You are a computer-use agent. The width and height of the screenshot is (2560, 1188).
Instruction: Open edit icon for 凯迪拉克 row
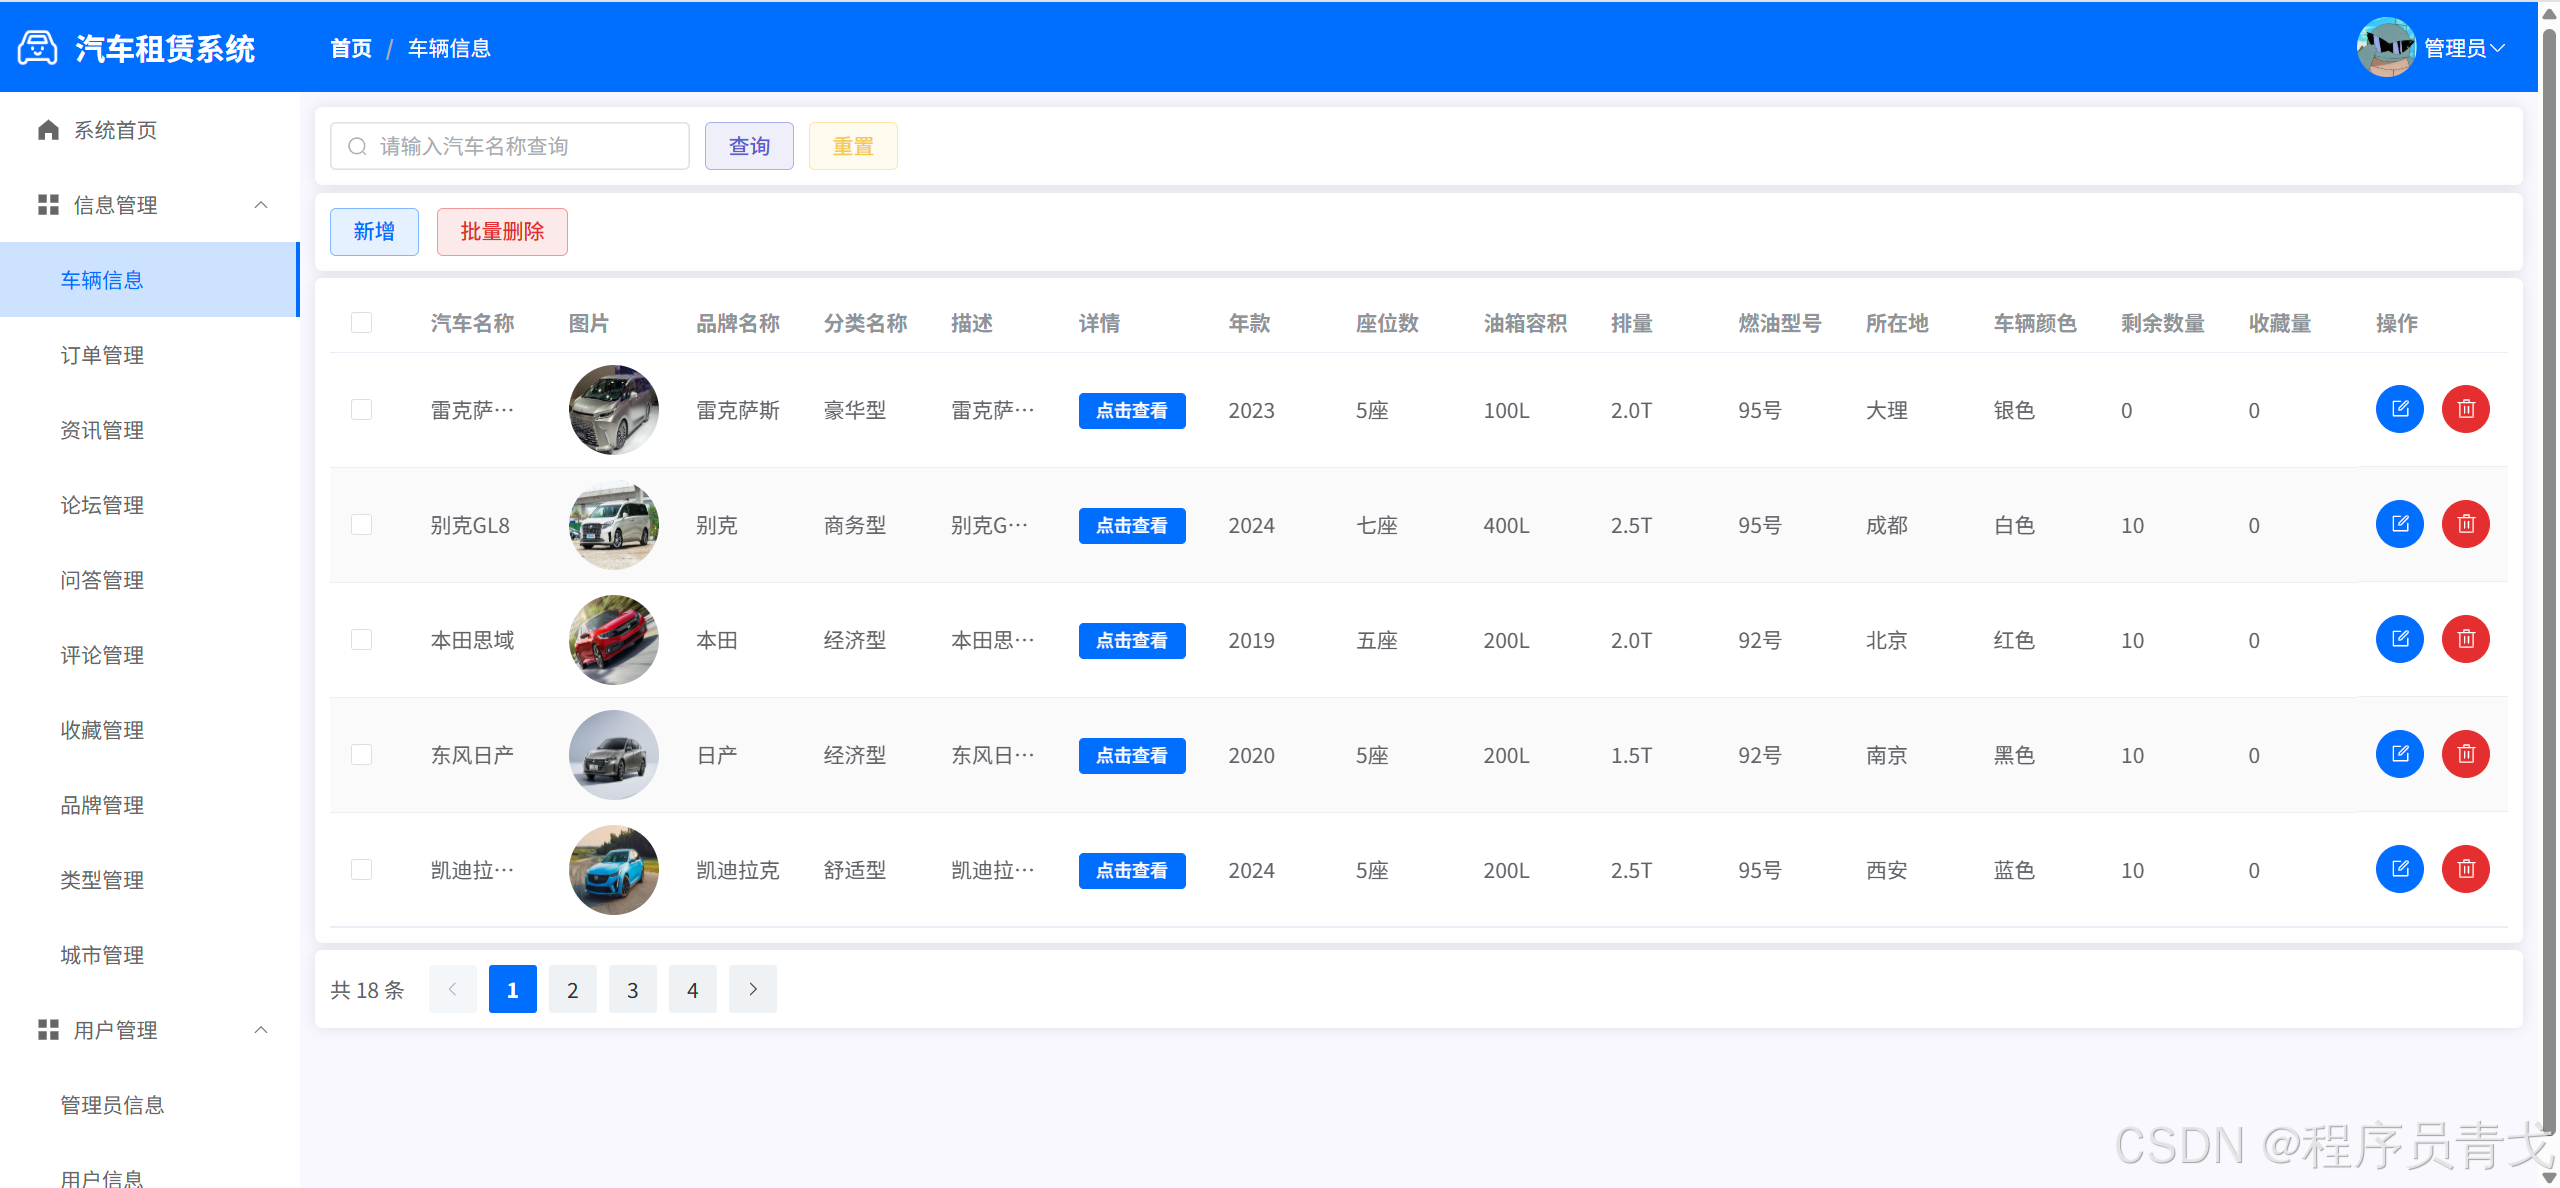[x=2400, y=869]
